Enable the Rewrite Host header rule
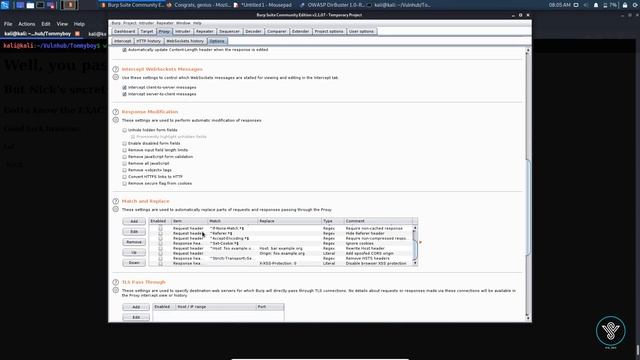Image resolution: width=640 pixels, height=360 pixels. [160, 248]
